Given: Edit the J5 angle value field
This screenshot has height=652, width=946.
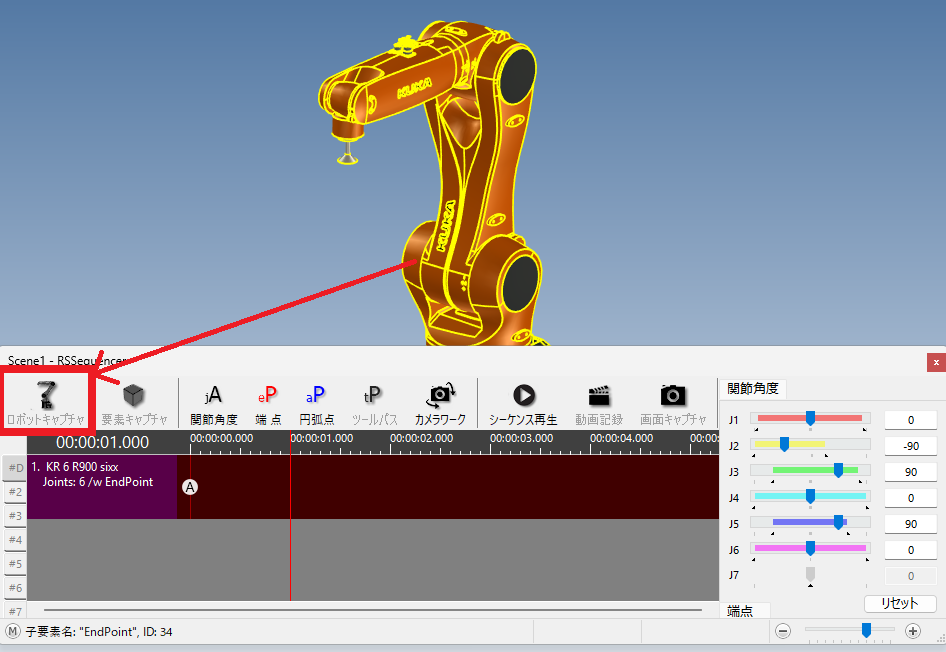Looking at the screenshot, I should [911, 524].
